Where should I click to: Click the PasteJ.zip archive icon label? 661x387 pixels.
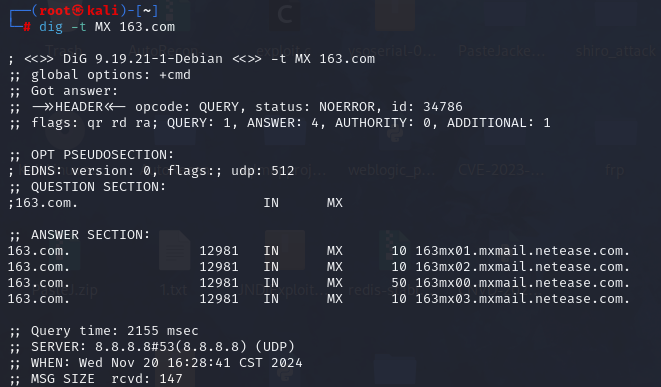tap(64, 290)
